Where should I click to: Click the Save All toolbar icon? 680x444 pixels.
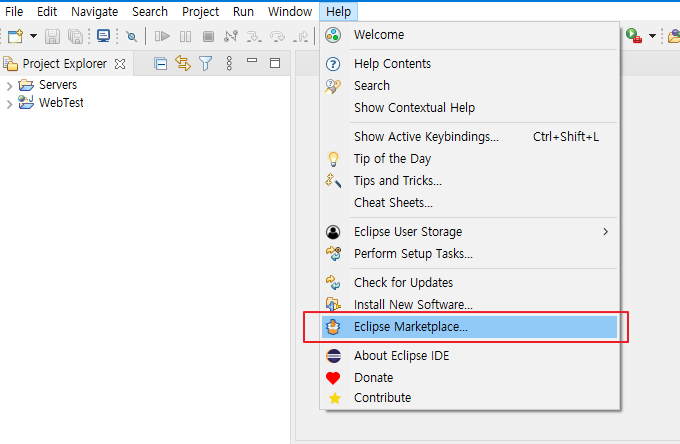pos(75,36)
